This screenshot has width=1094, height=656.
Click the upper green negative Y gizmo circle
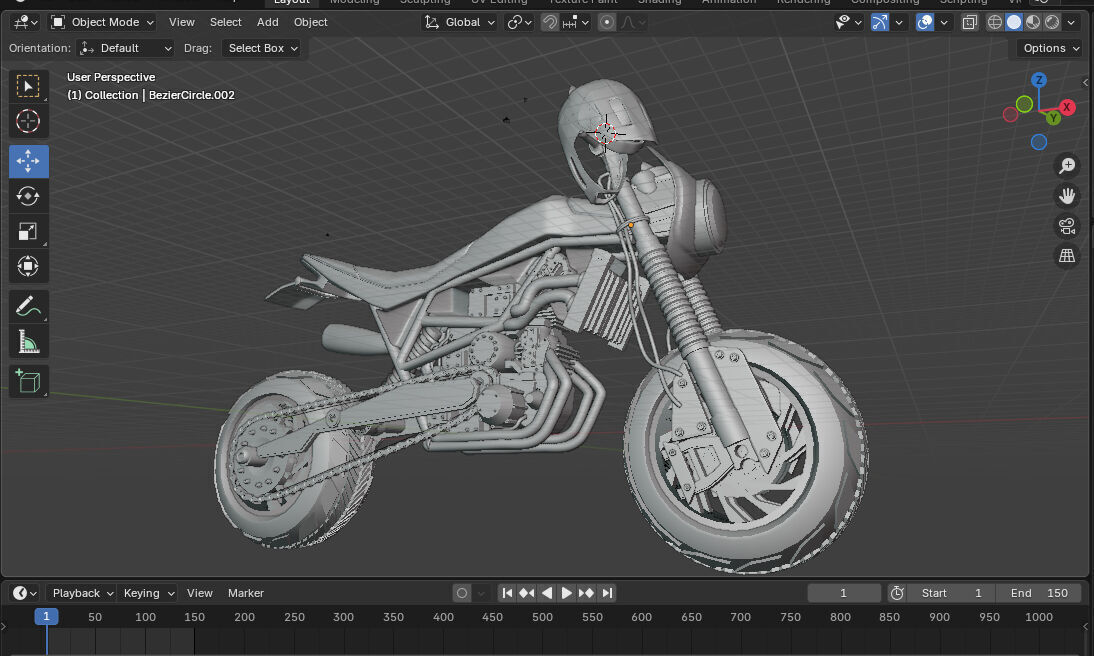[1024, 104]
